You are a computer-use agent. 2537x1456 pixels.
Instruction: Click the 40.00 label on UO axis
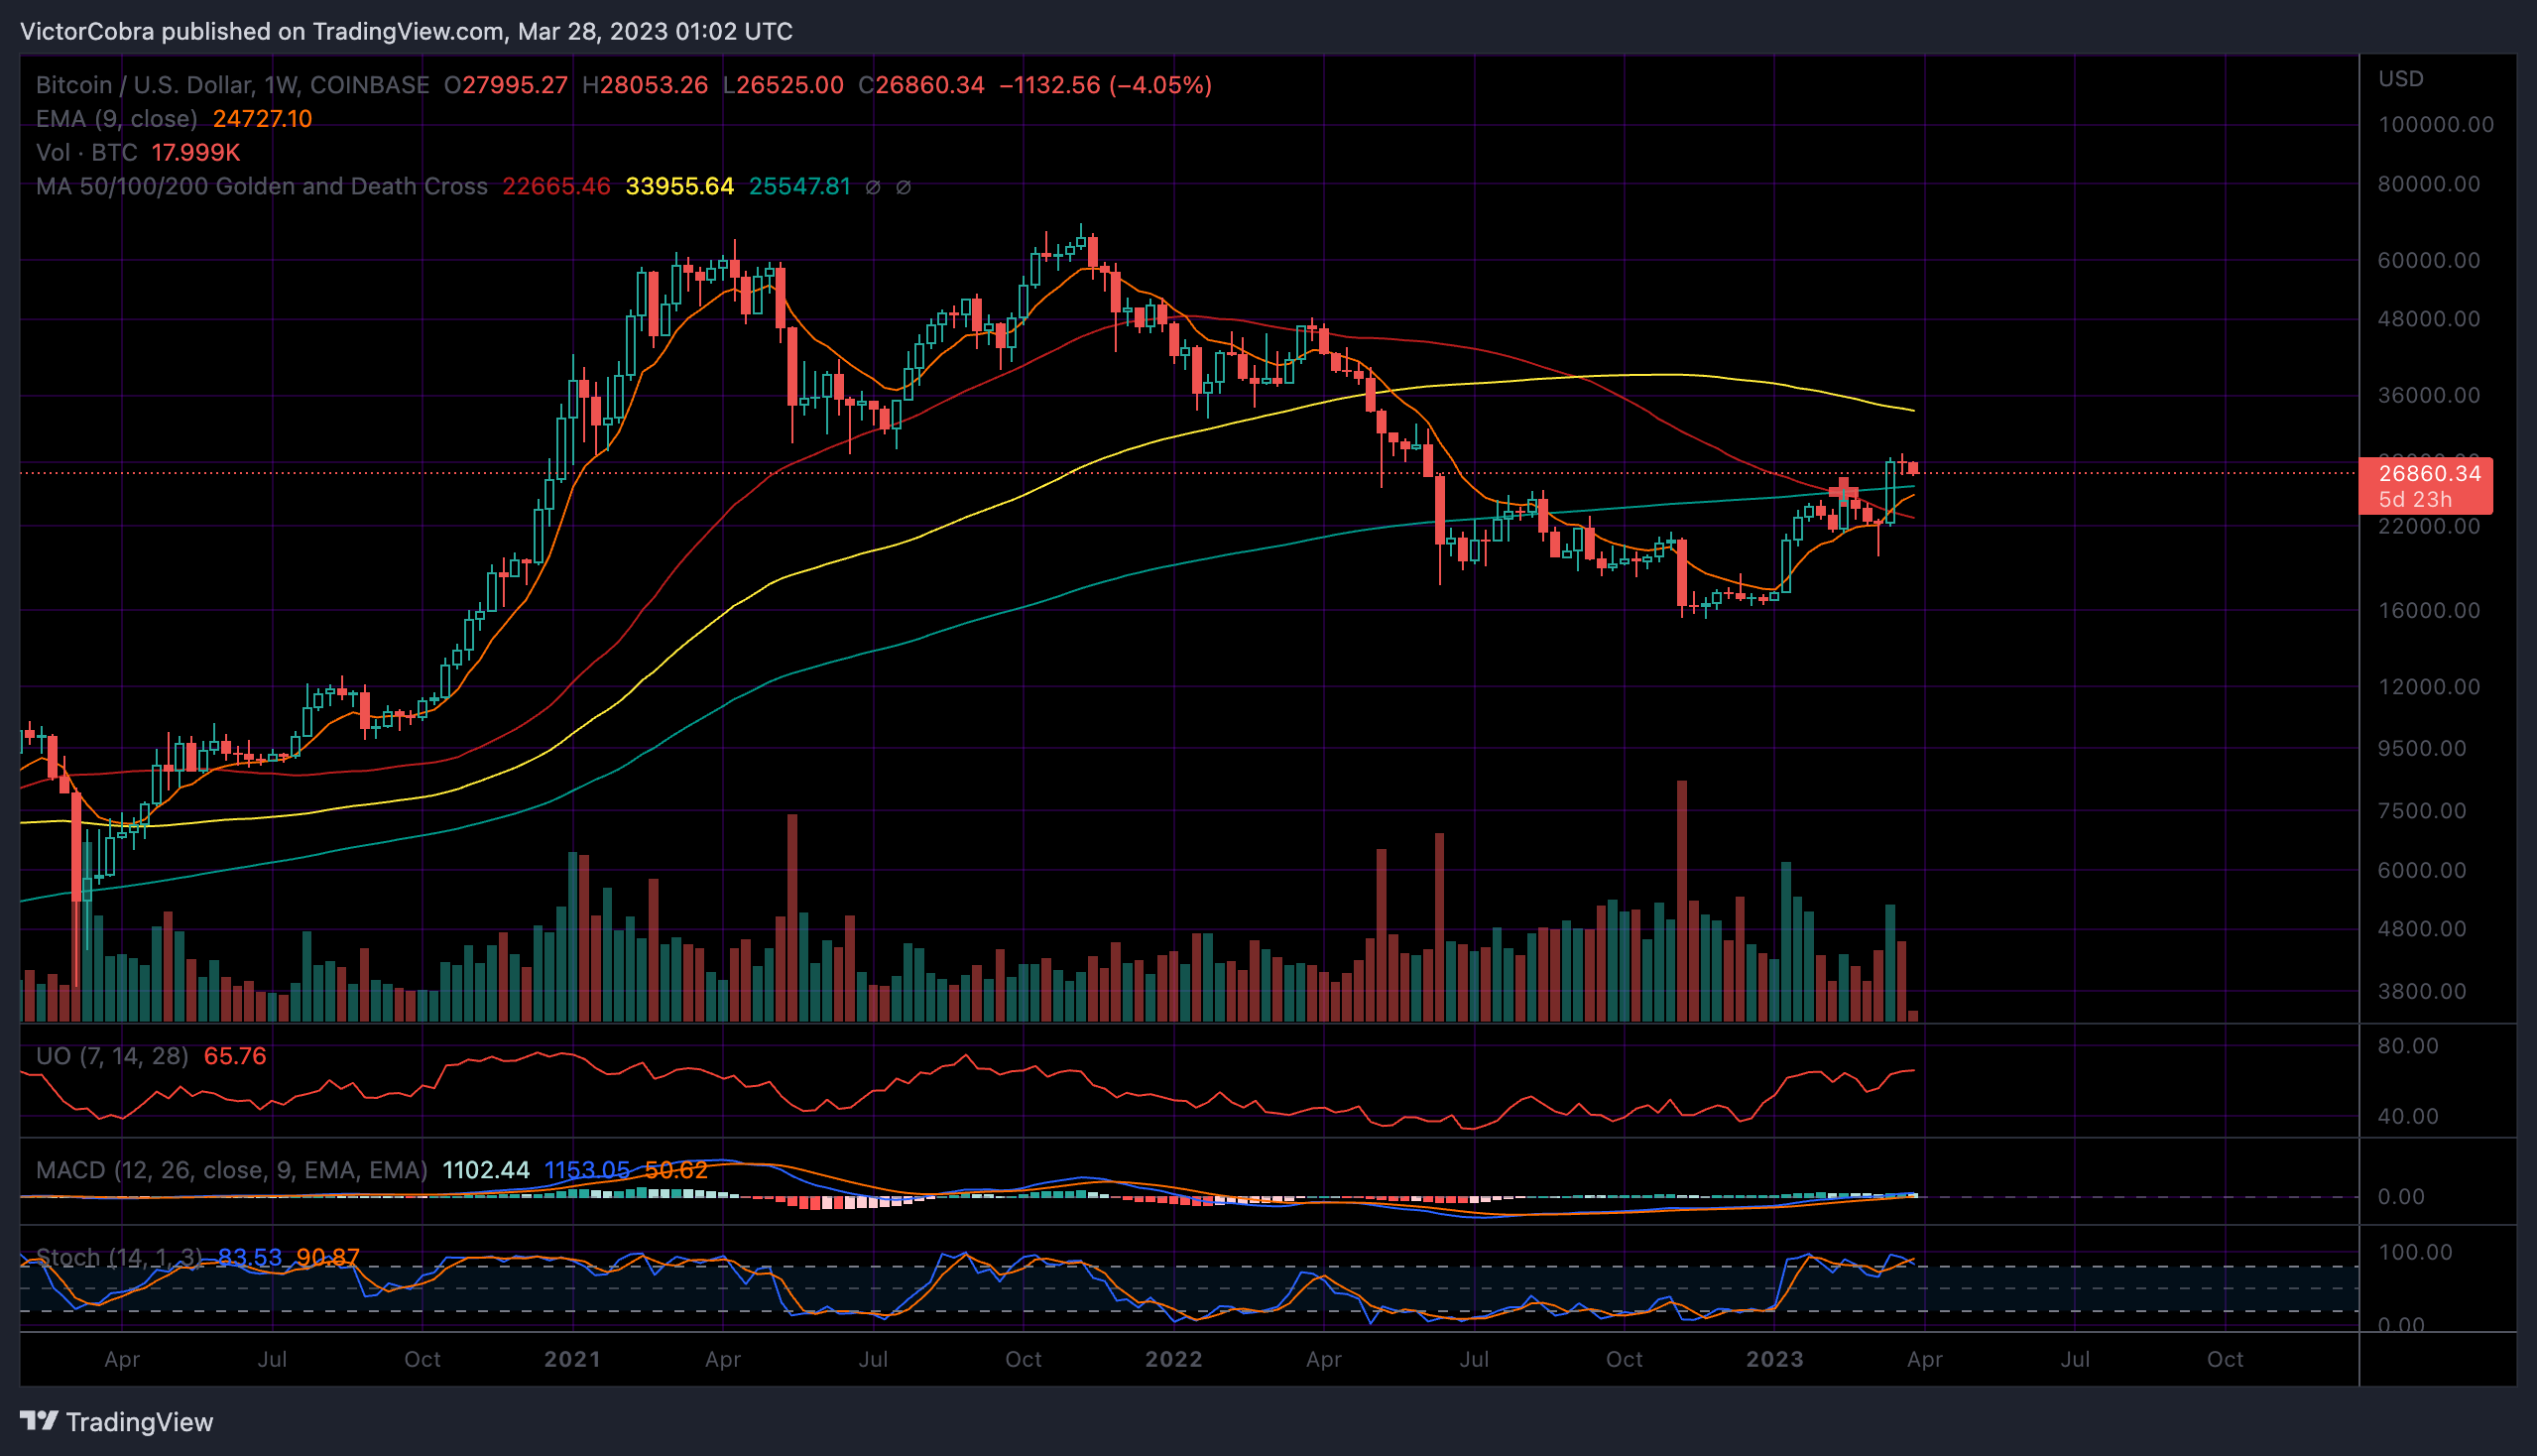[x=2408, y=1116]
